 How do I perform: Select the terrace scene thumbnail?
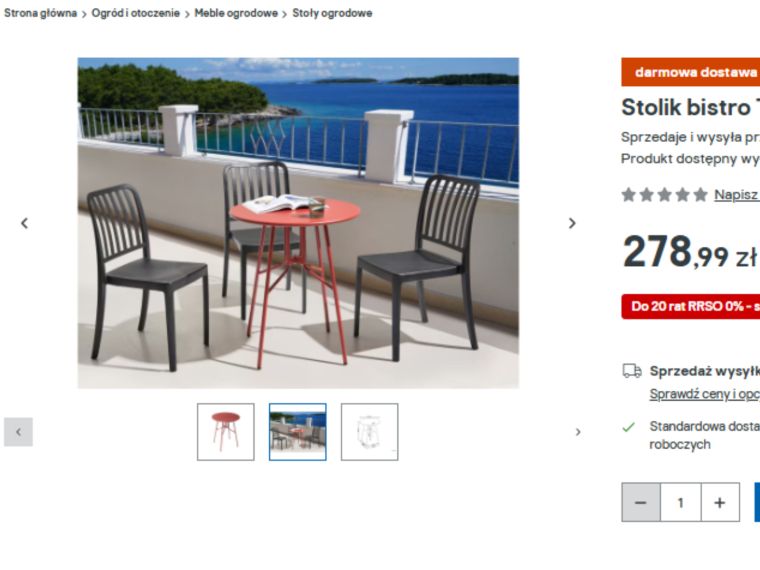point(298,432)
